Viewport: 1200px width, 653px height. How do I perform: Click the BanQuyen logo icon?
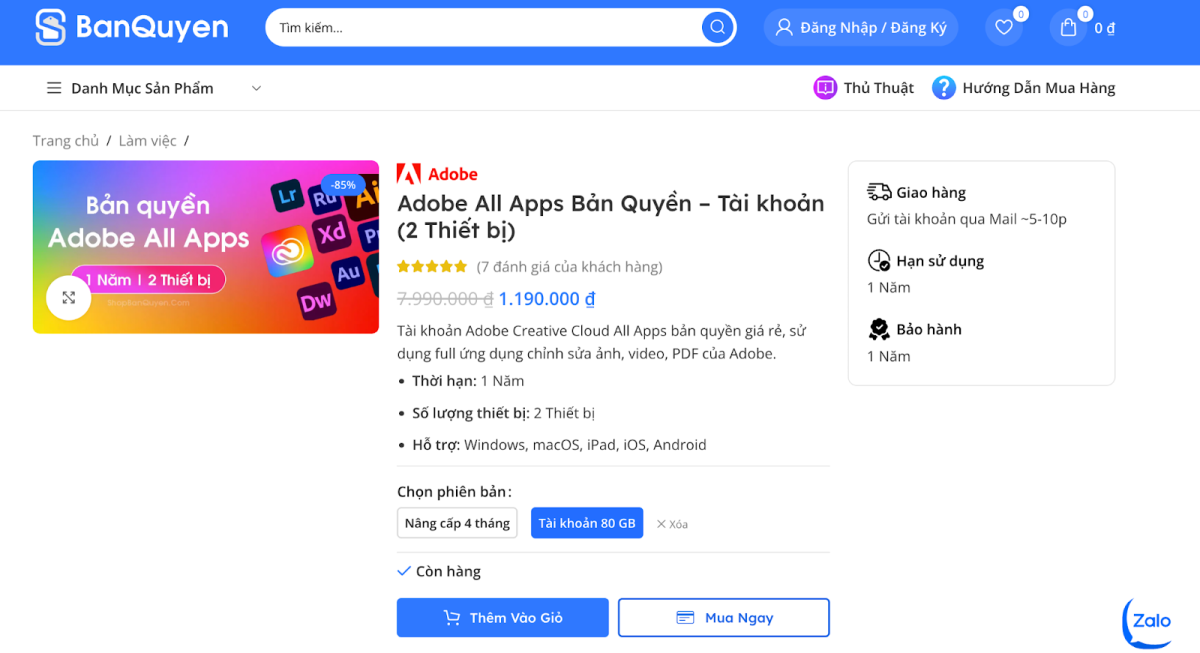coord(50,27)
